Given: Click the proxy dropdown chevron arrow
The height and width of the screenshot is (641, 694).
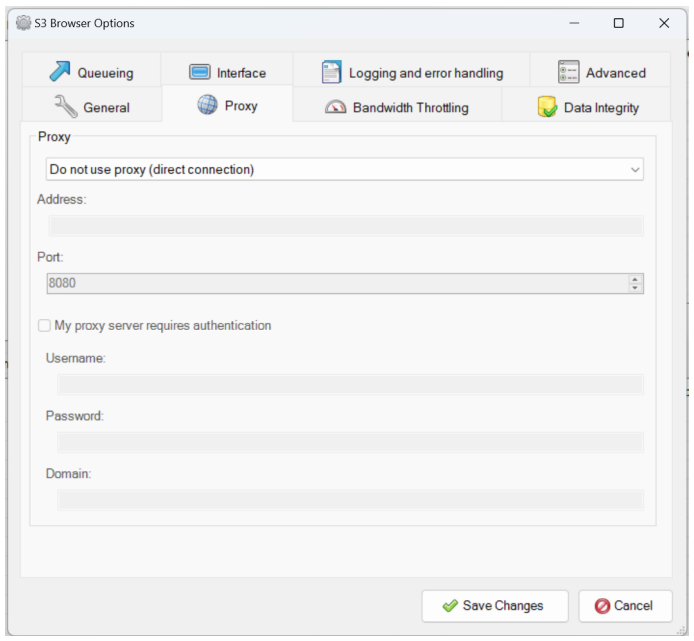Looking at the screenshot, I should (x=635, y=170).
